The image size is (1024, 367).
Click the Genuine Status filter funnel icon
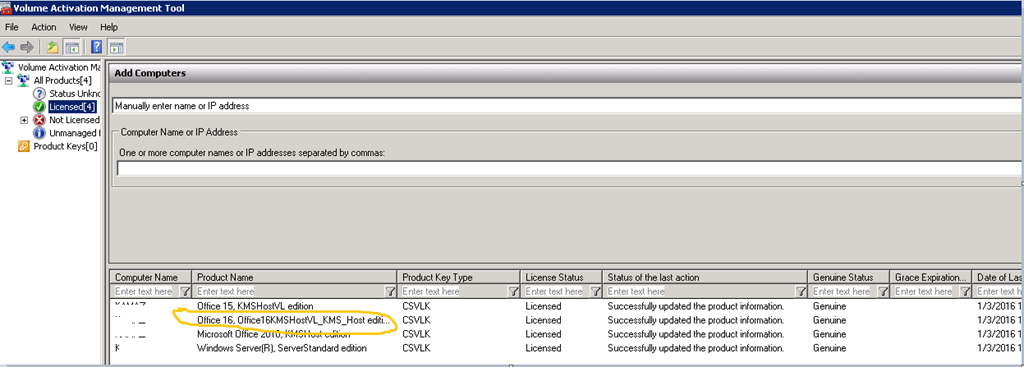(x=883, y=291)
